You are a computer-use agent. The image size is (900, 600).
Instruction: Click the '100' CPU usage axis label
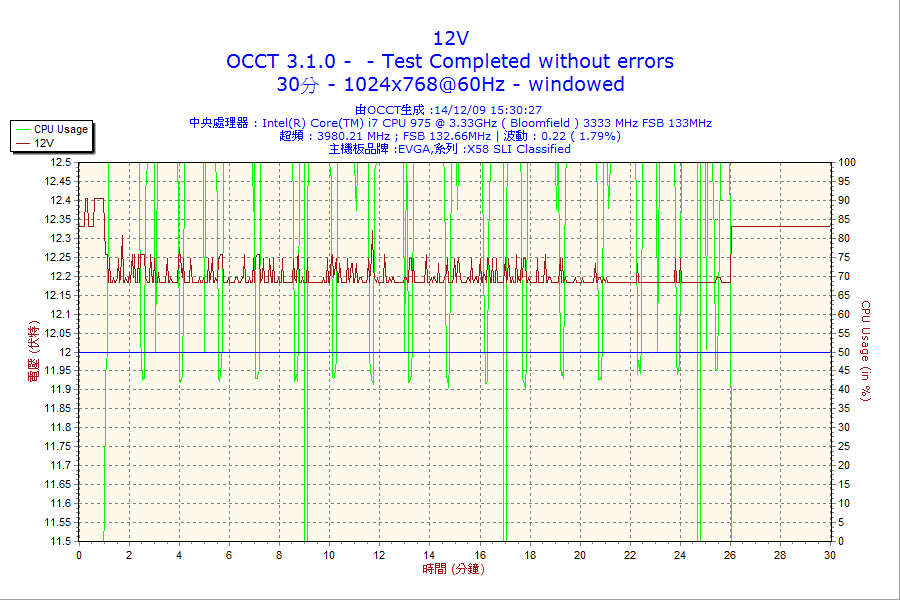coord(847,162)
